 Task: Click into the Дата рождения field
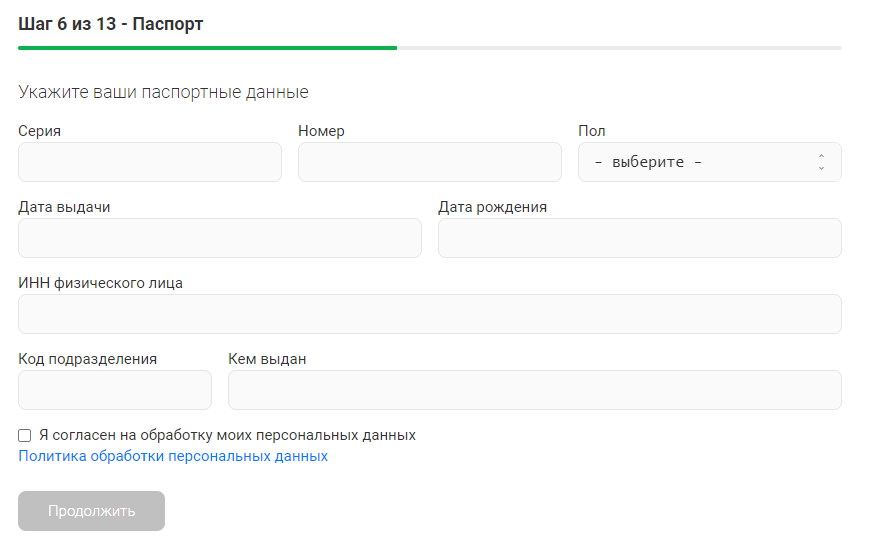(640, 238)
